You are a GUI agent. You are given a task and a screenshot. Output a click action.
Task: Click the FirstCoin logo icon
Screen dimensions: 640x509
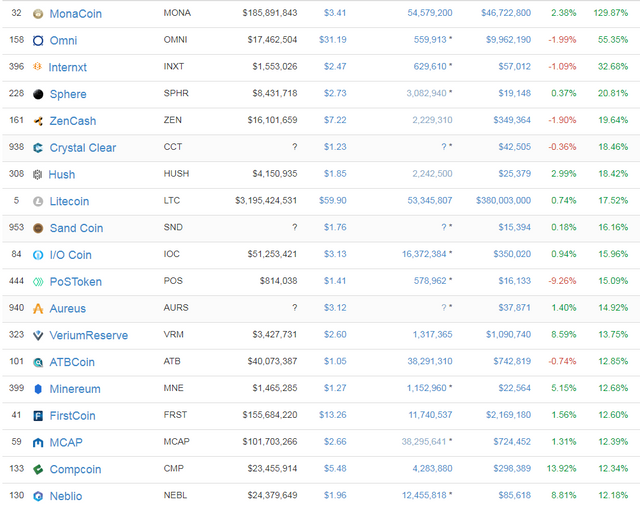click(38, 416)
